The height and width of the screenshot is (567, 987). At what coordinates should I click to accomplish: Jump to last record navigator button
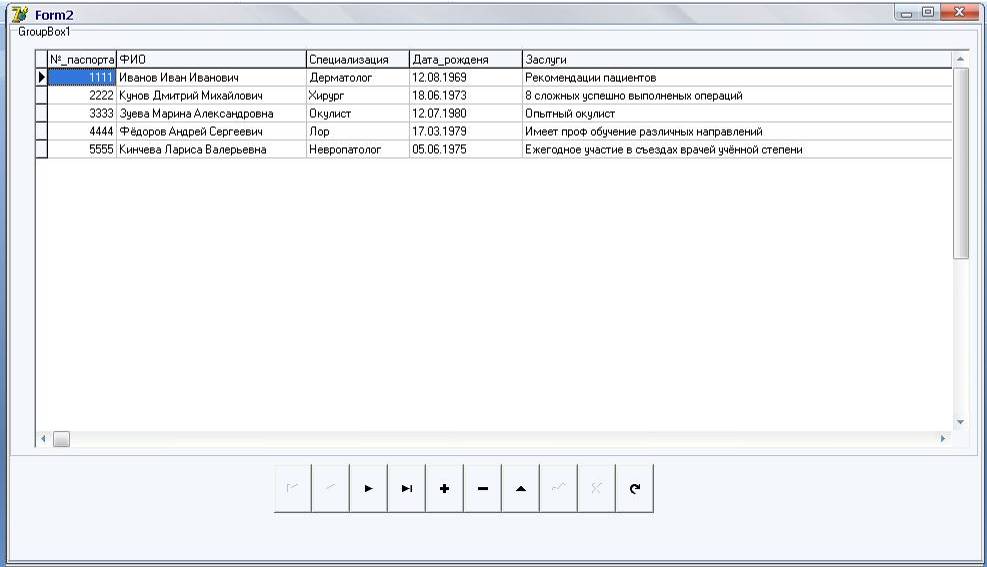click(x=407, y=488)
